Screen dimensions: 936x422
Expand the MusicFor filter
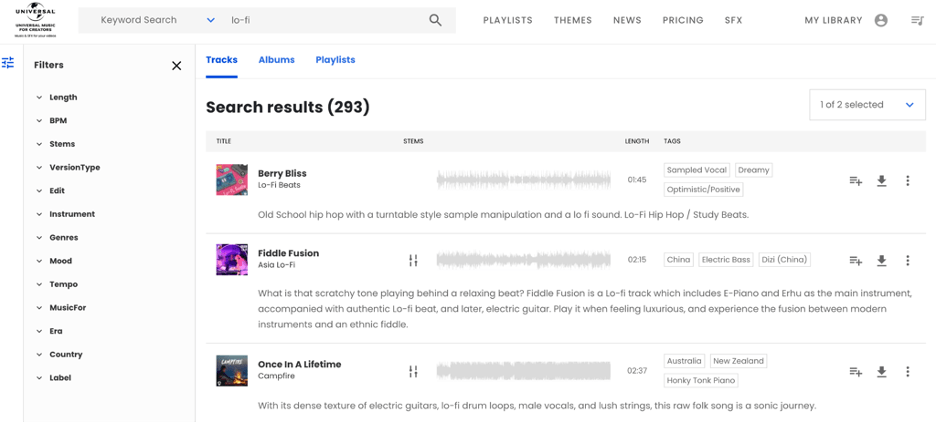point(61,307)
